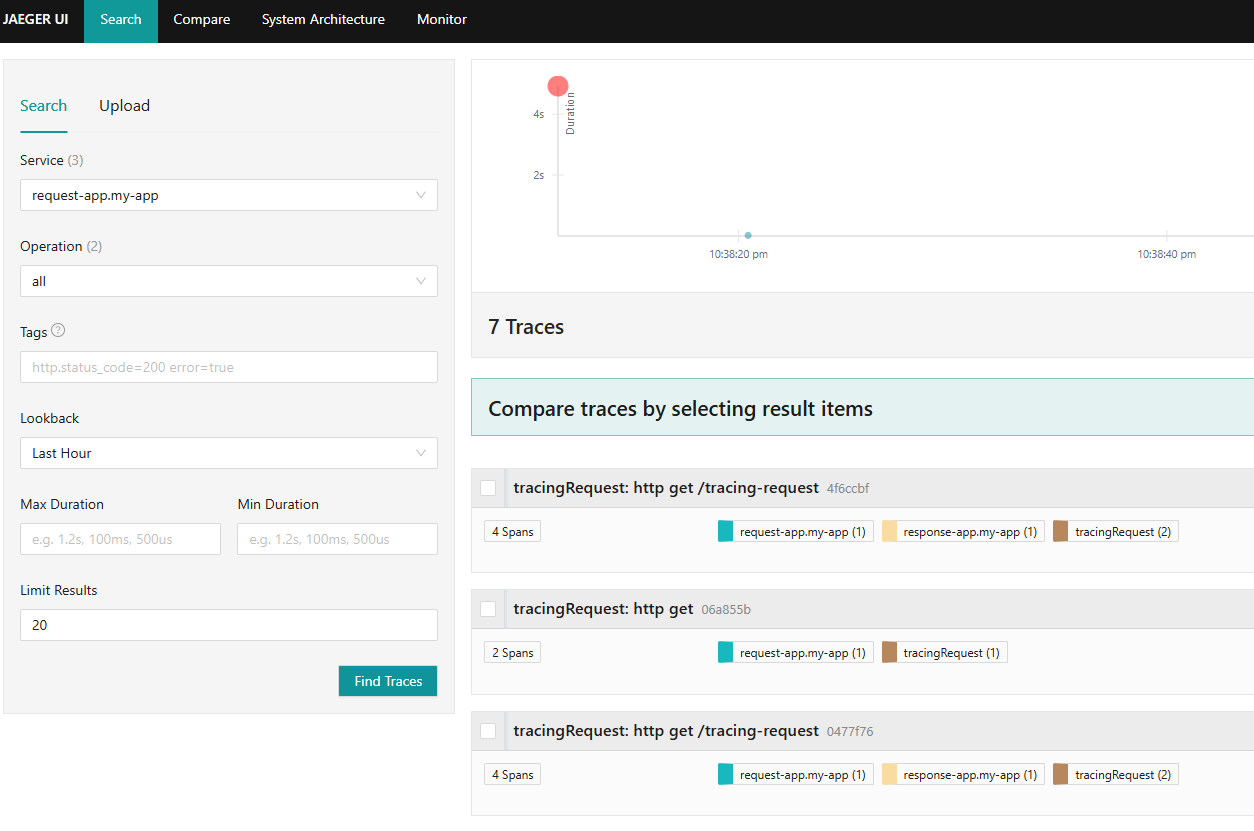
Task: Click request-app.my-app (1) tag in trace 4f6ccbf
Action: pos(796,531)
